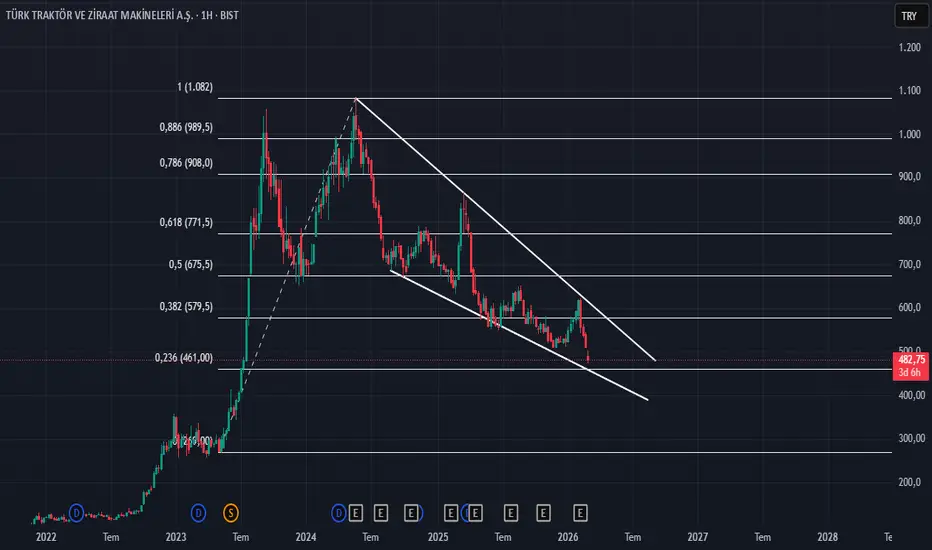932x550 pixels.
Task: Click the 2026 time axis label
Action: pos(568,537)
